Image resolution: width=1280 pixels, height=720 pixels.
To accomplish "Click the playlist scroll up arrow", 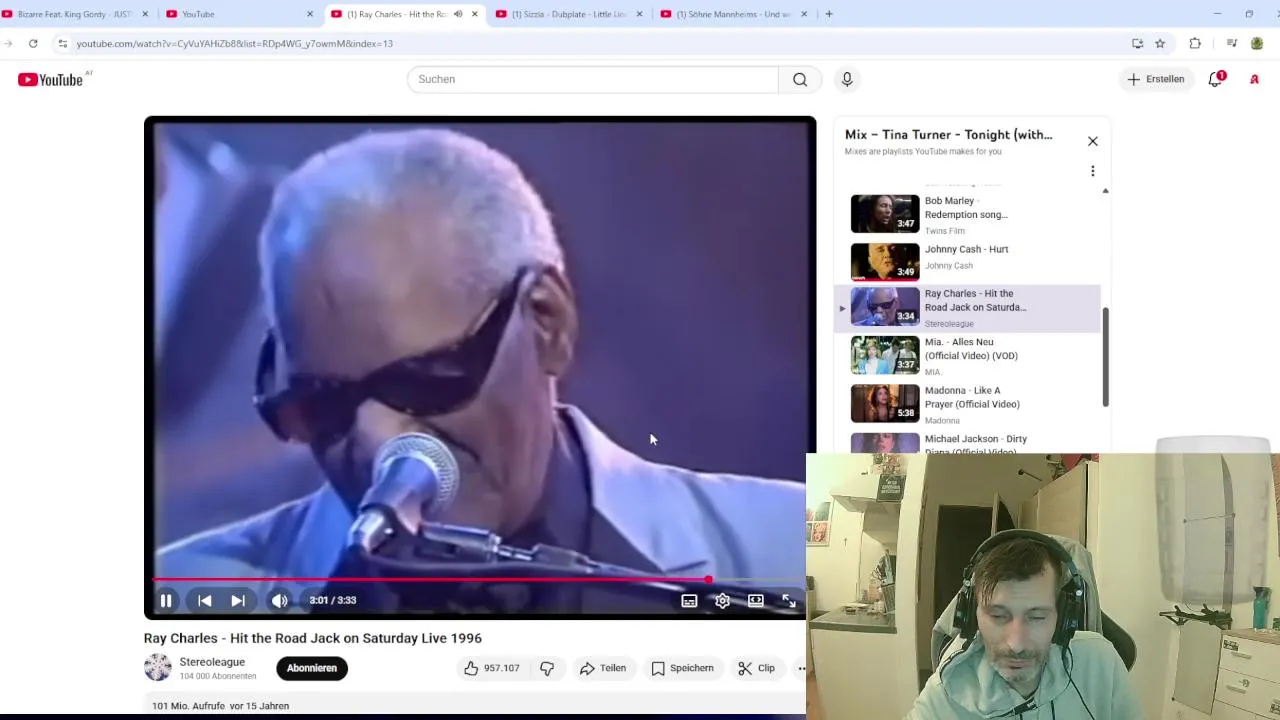I will click(1105, 190).
